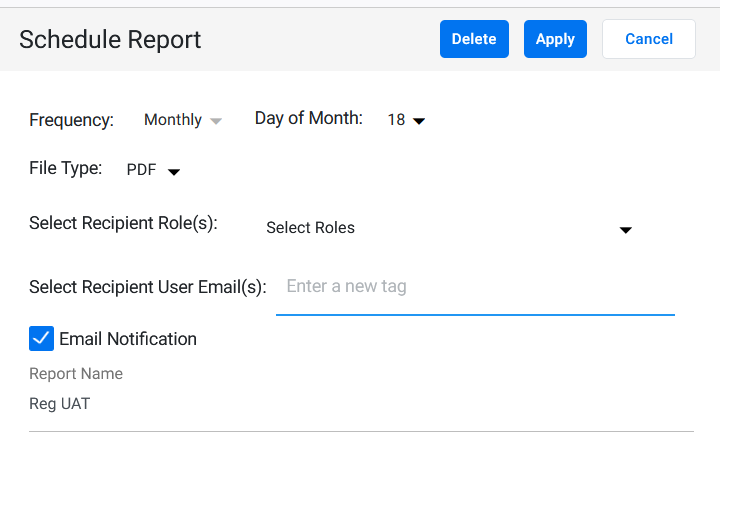Click the Delete button

click(x=474, y=39)
